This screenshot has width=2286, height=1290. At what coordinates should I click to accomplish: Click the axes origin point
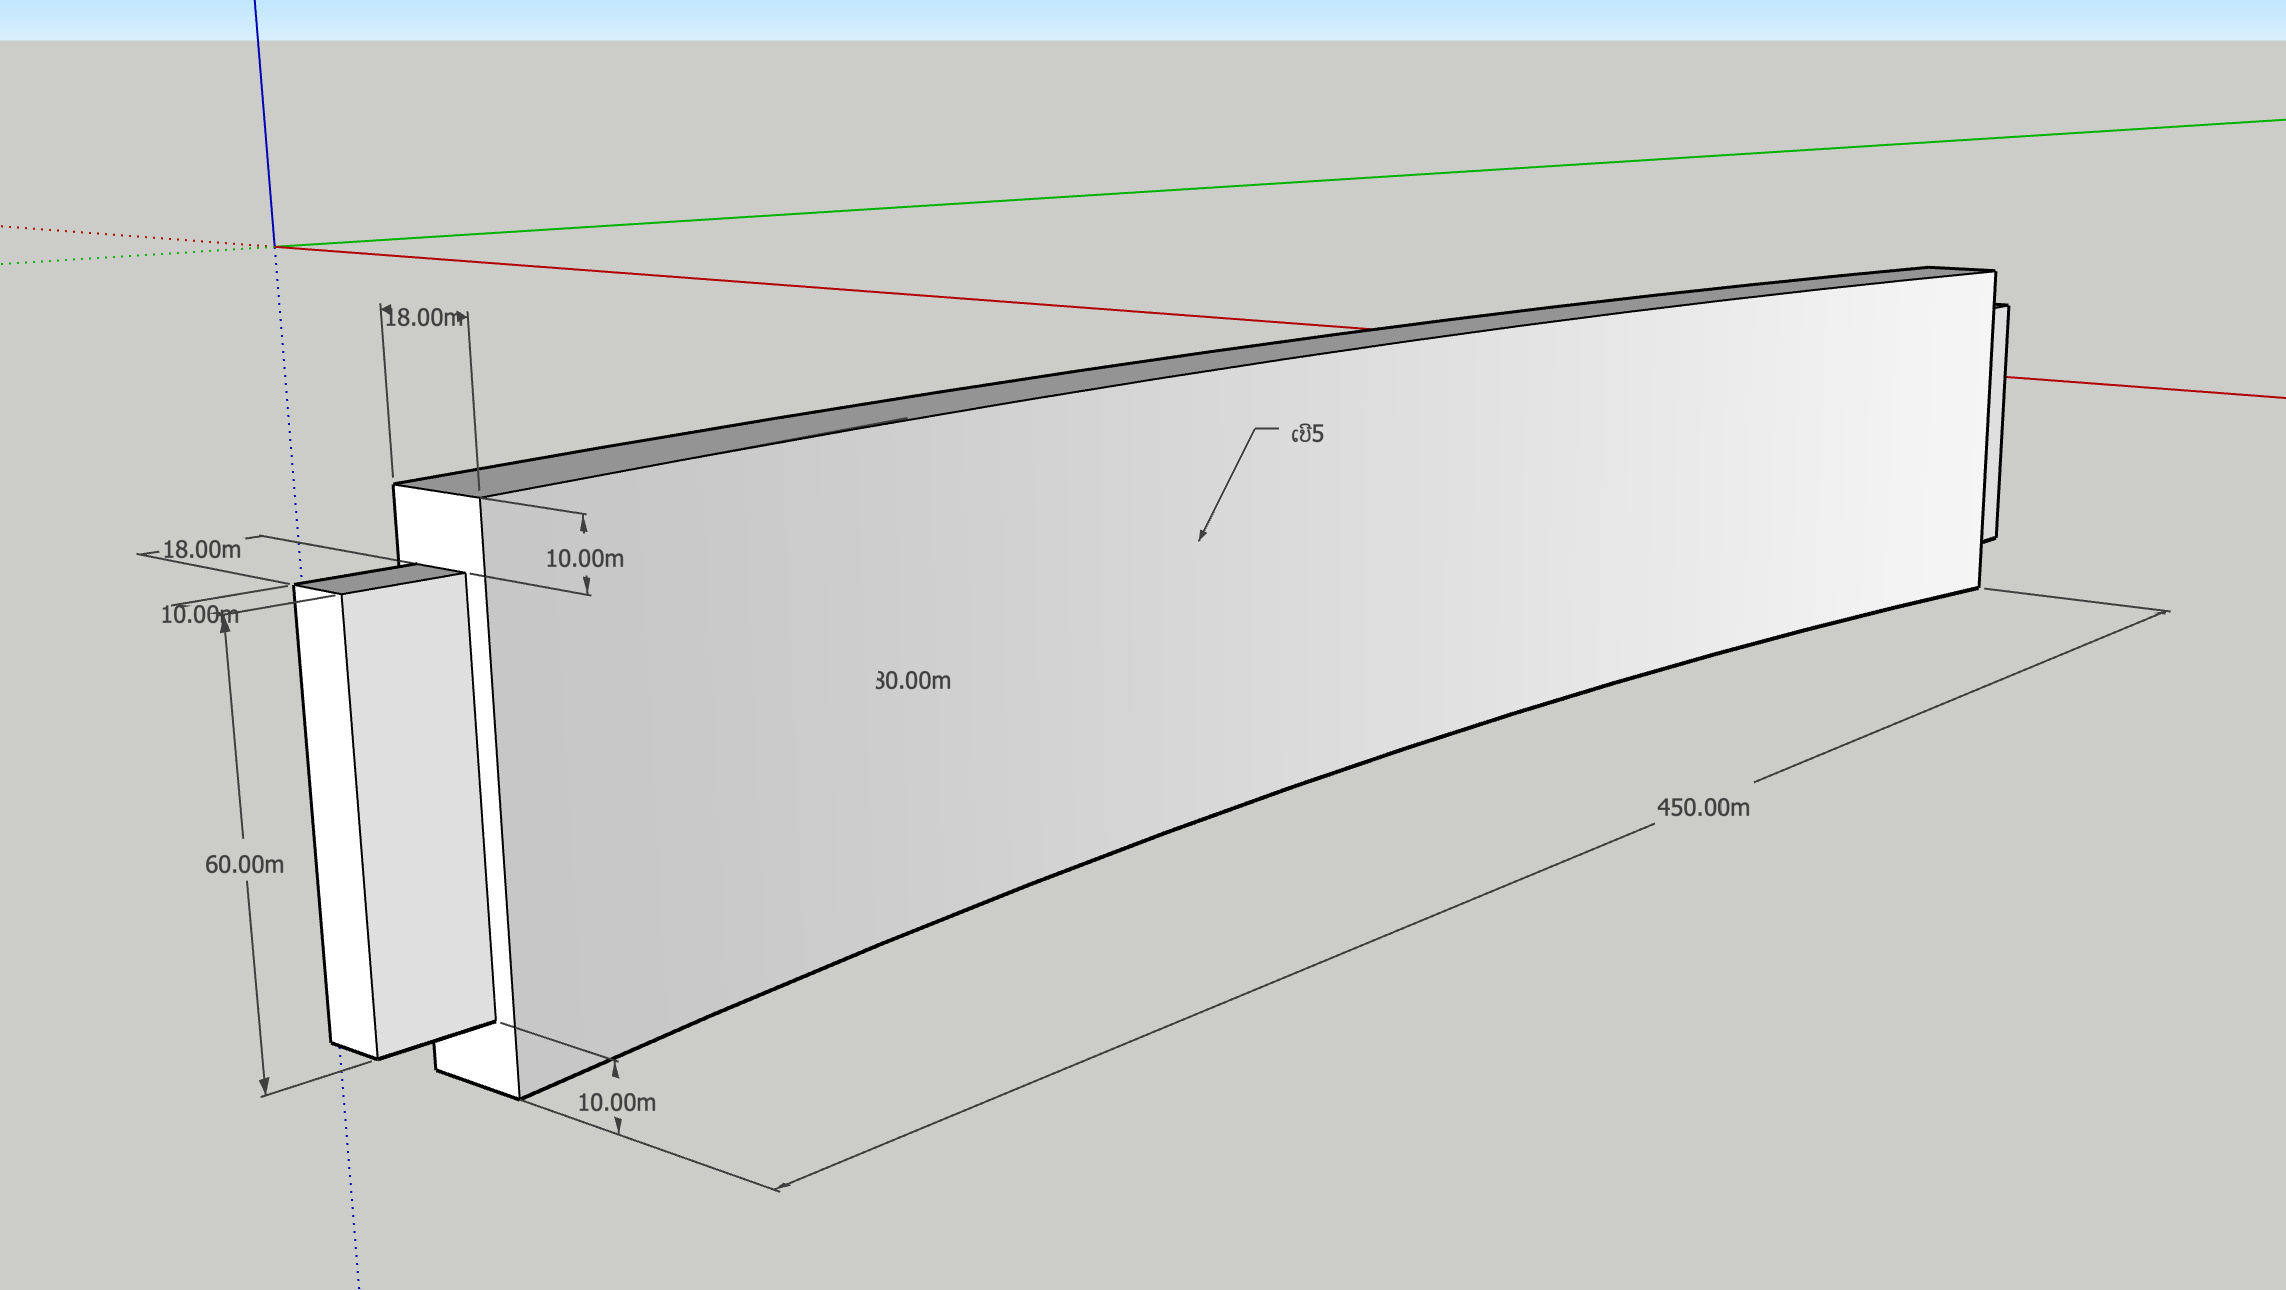(x=275, y=246)
